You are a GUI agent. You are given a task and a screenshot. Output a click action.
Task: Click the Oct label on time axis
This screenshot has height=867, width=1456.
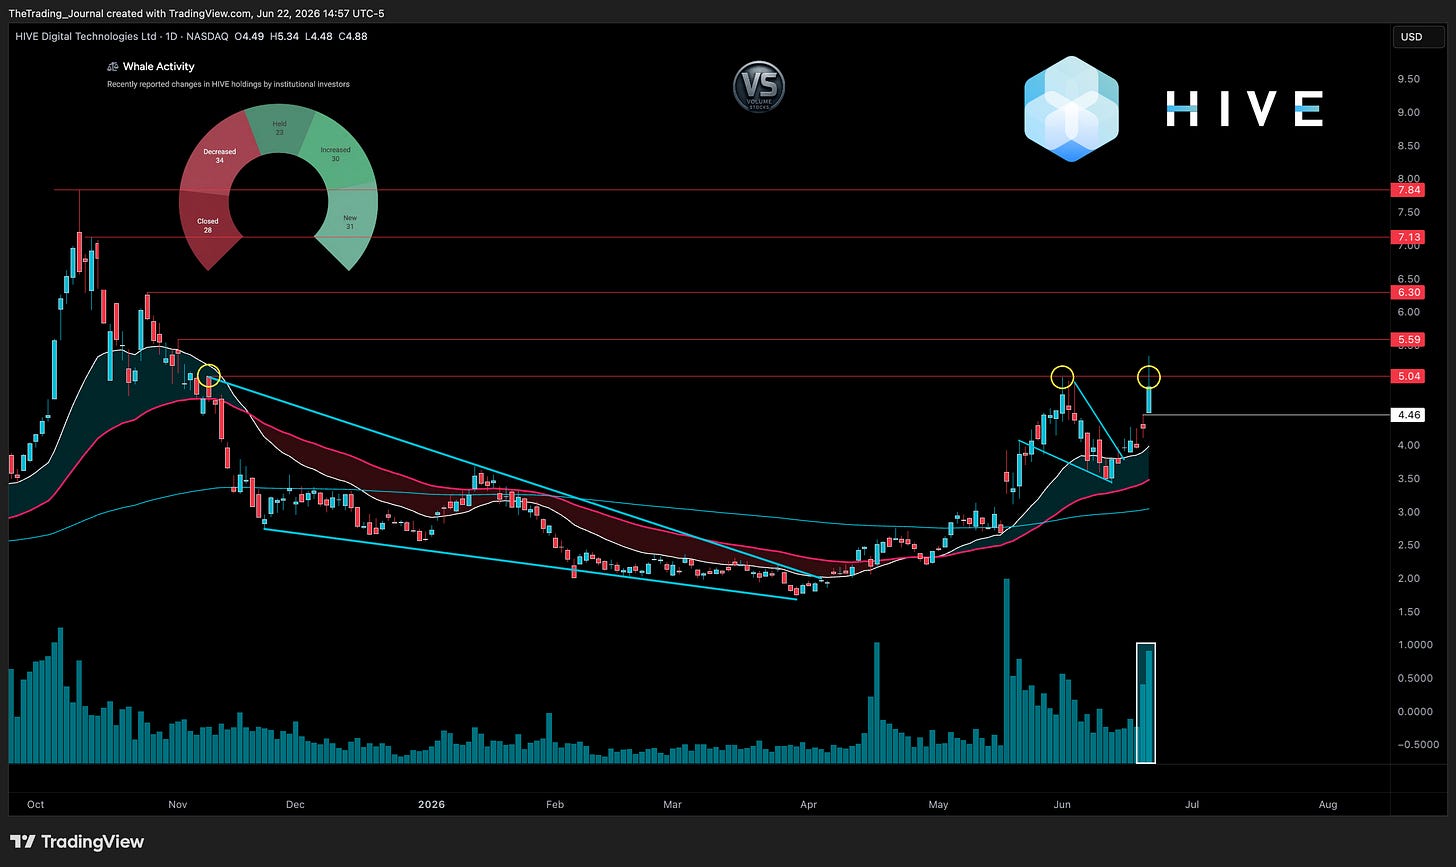[36, 804]
